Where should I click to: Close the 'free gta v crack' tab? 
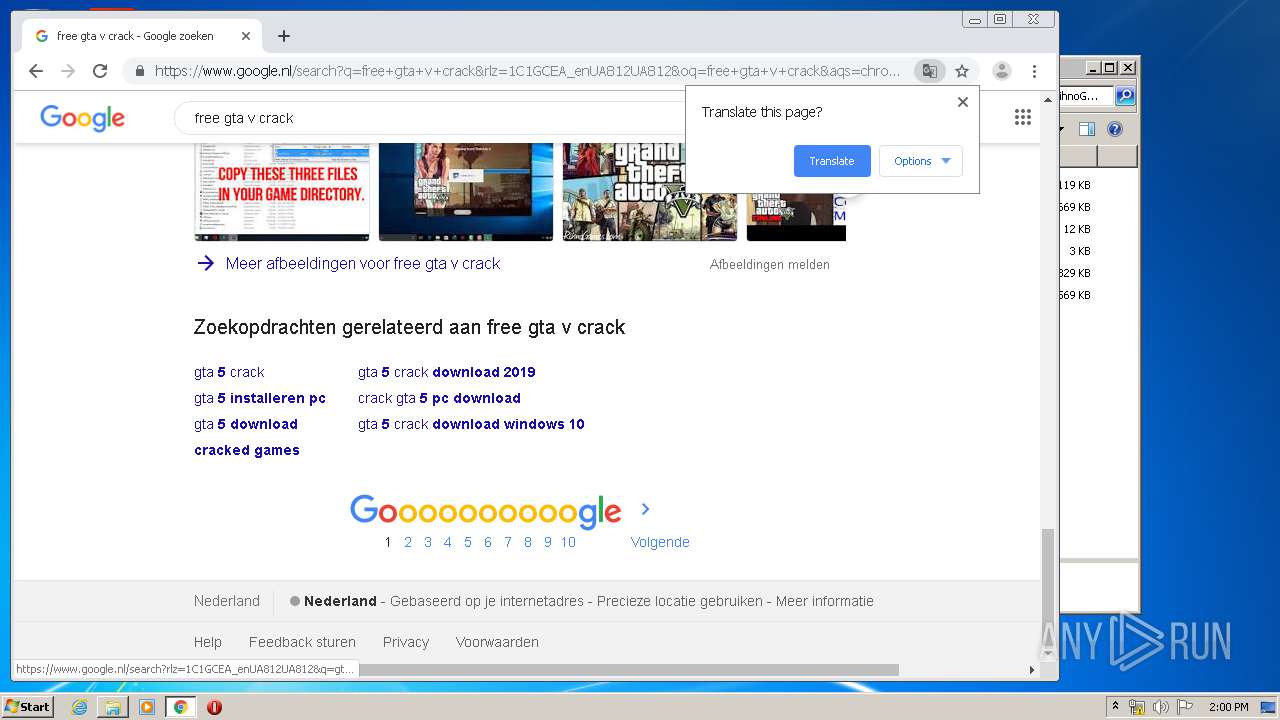pyautogui.click(x=246, y=36)
